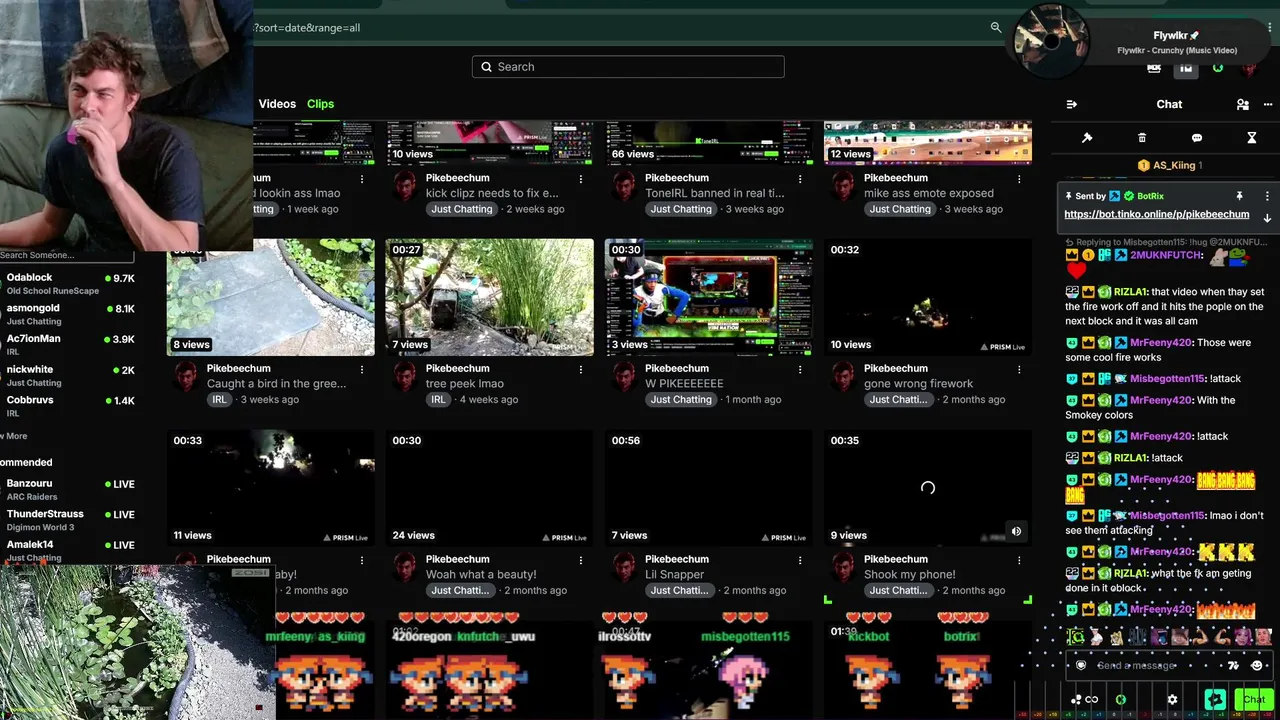Open Cobbruvs channel in the sidebar

(68, 406)
